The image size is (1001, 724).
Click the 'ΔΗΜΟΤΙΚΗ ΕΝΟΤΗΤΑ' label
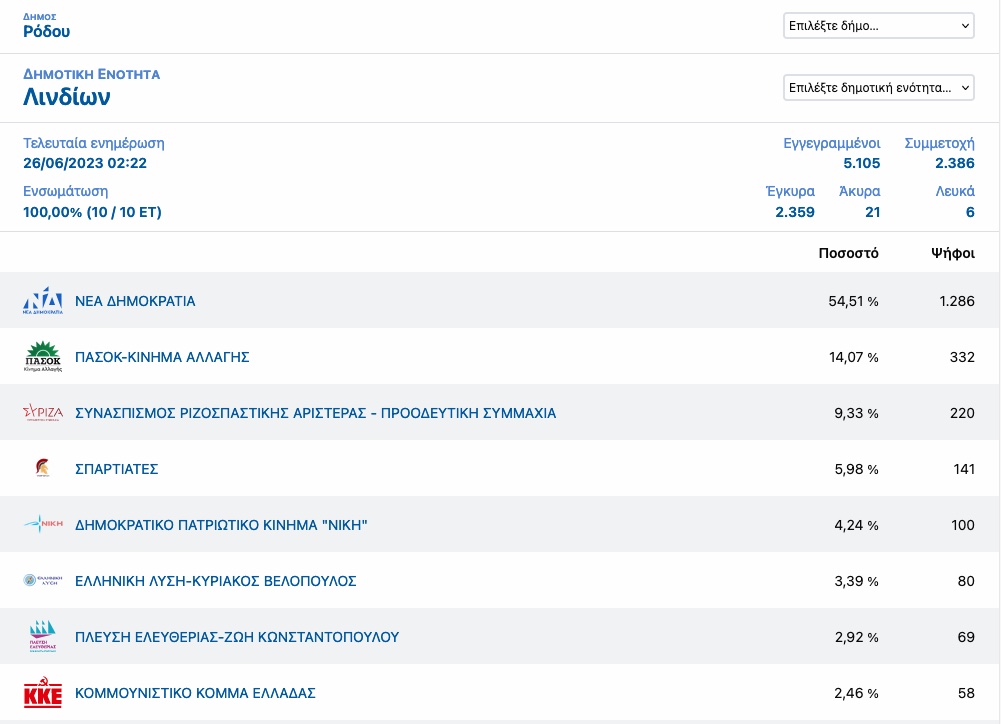(91, 74)
